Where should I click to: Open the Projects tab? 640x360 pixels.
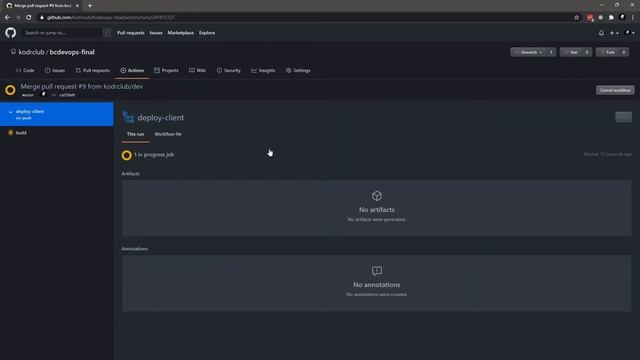(x=166, y=70)
